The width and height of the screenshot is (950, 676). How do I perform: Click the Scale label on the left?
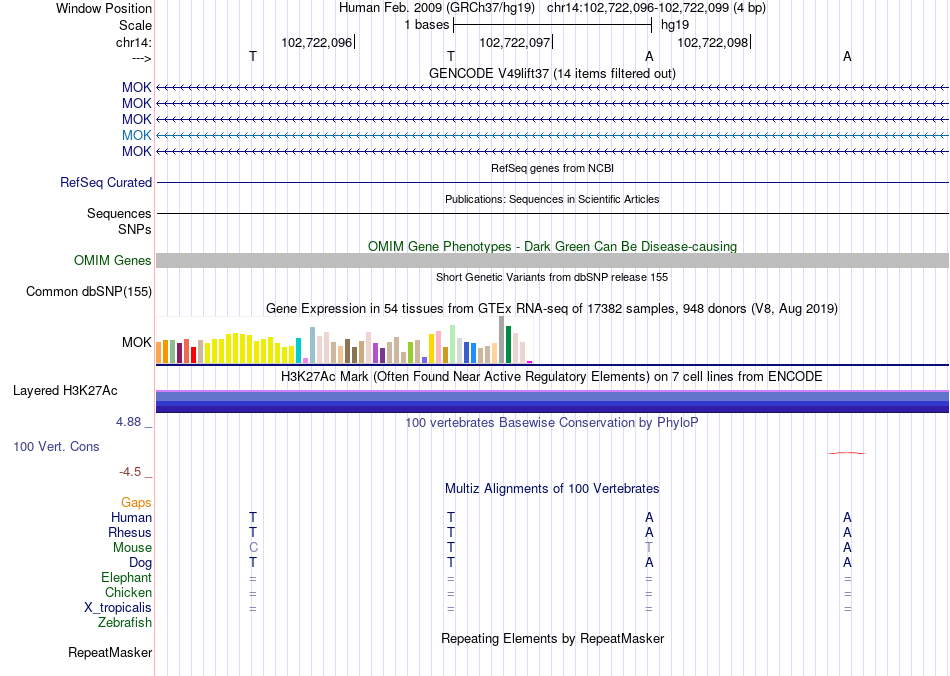[136, 25]
